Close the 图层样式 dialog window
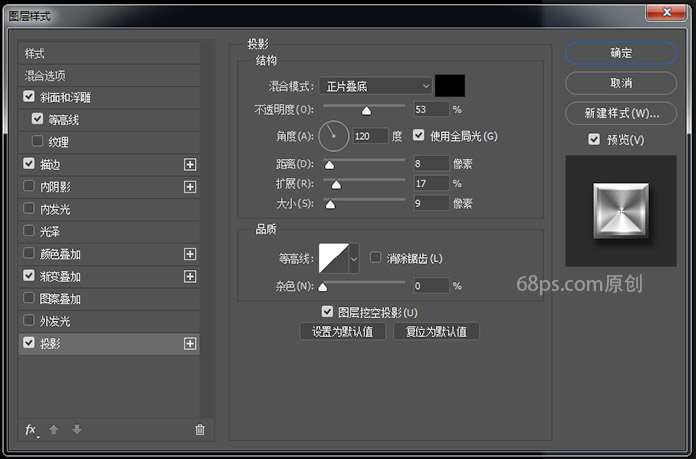Viewport: 696px width, 459px height. click(666, 12)
